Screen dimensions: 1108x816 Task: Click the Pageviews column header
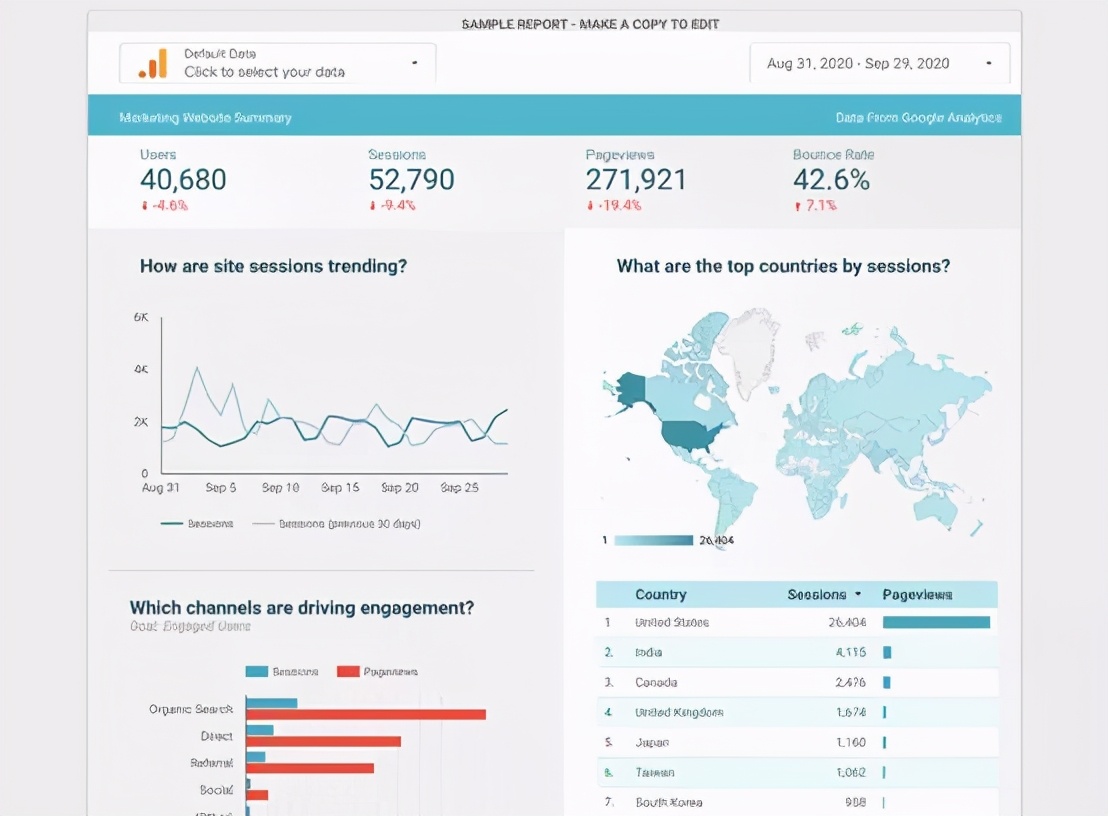point(917,595)
